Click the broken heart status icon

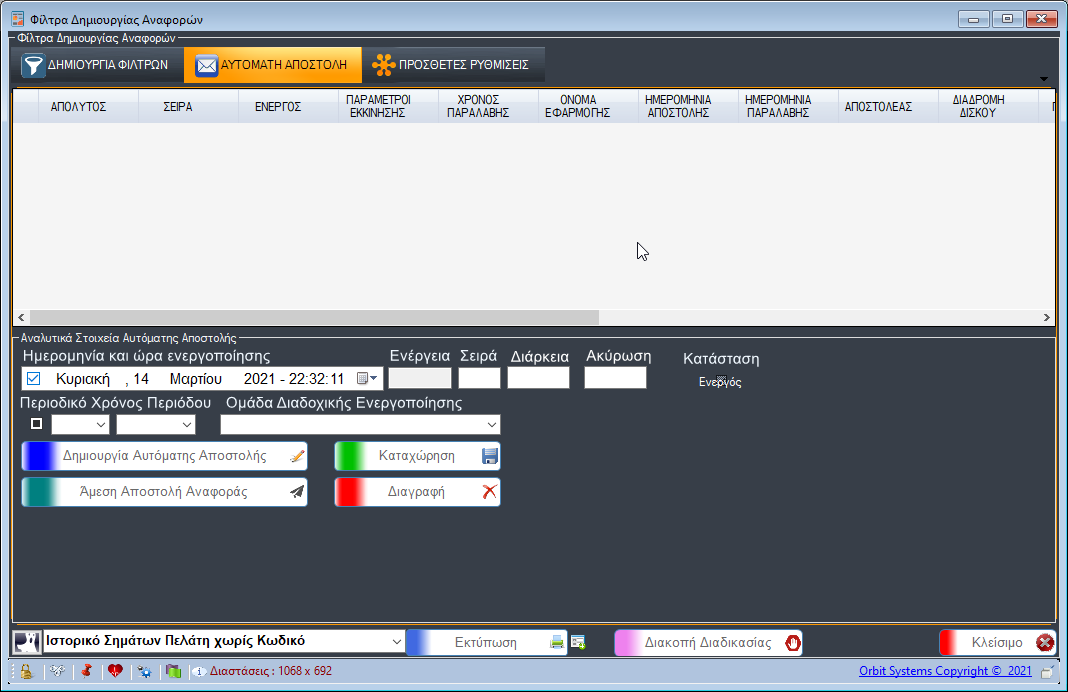coord(115,671)
